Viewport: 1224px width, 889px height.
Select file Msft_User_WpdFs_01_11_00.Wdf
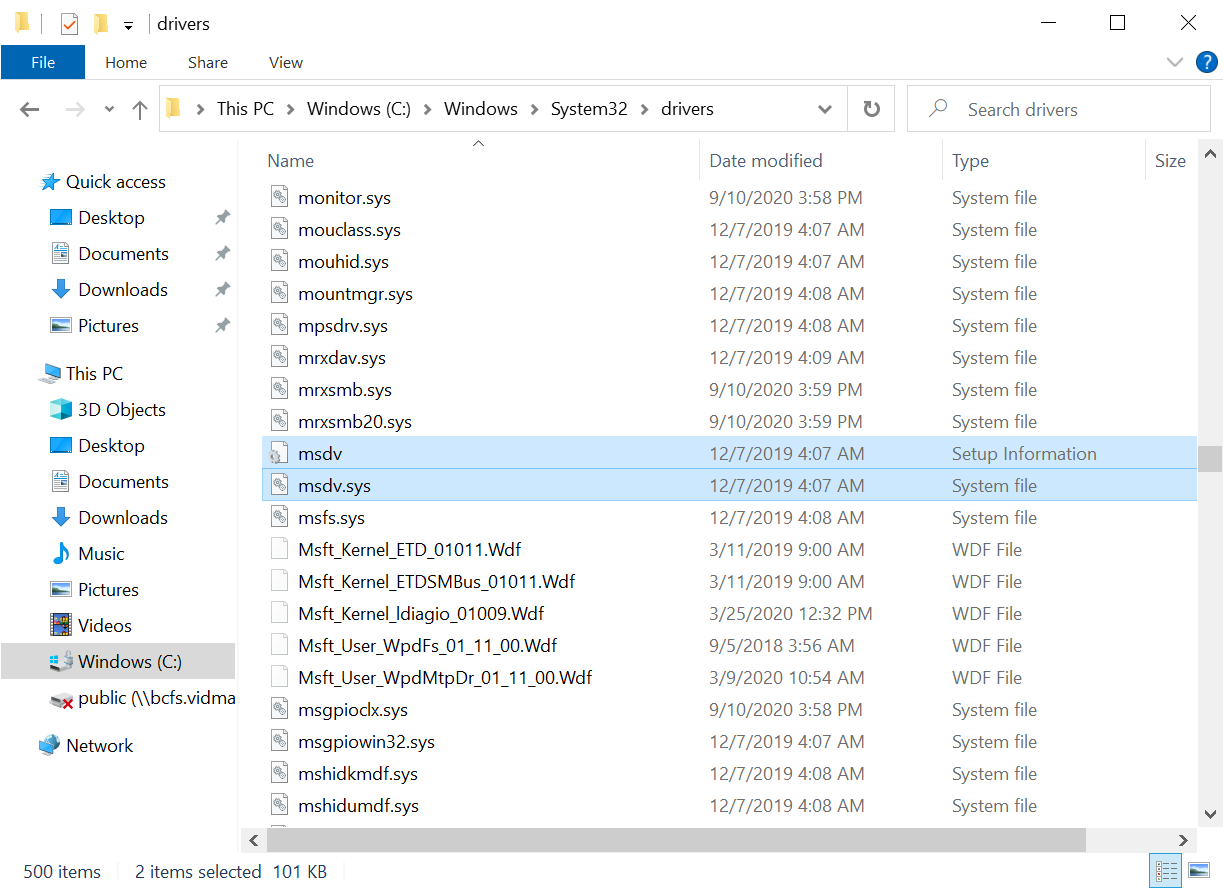tap(427, 646)
